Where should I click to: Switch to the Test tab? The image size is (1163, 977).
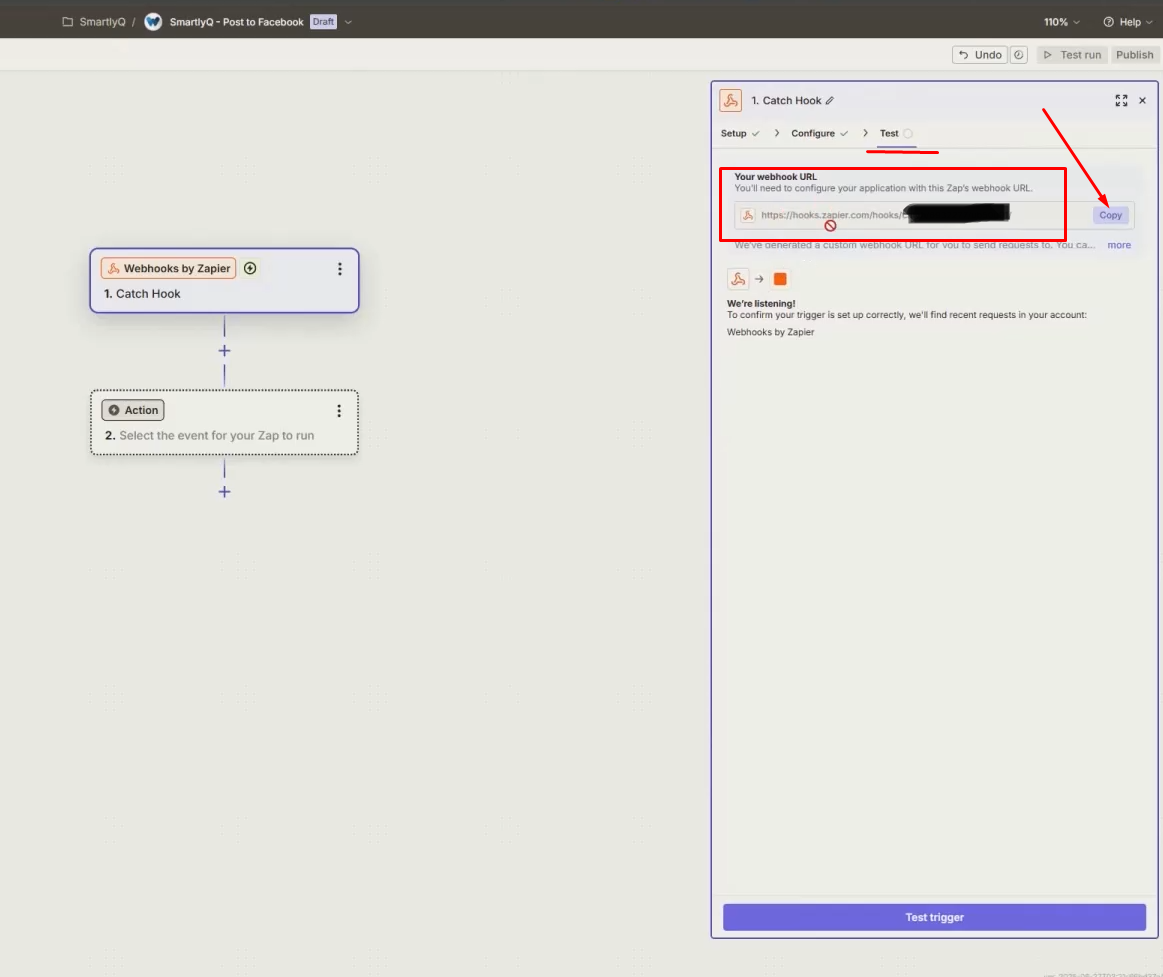coord(896,134)
